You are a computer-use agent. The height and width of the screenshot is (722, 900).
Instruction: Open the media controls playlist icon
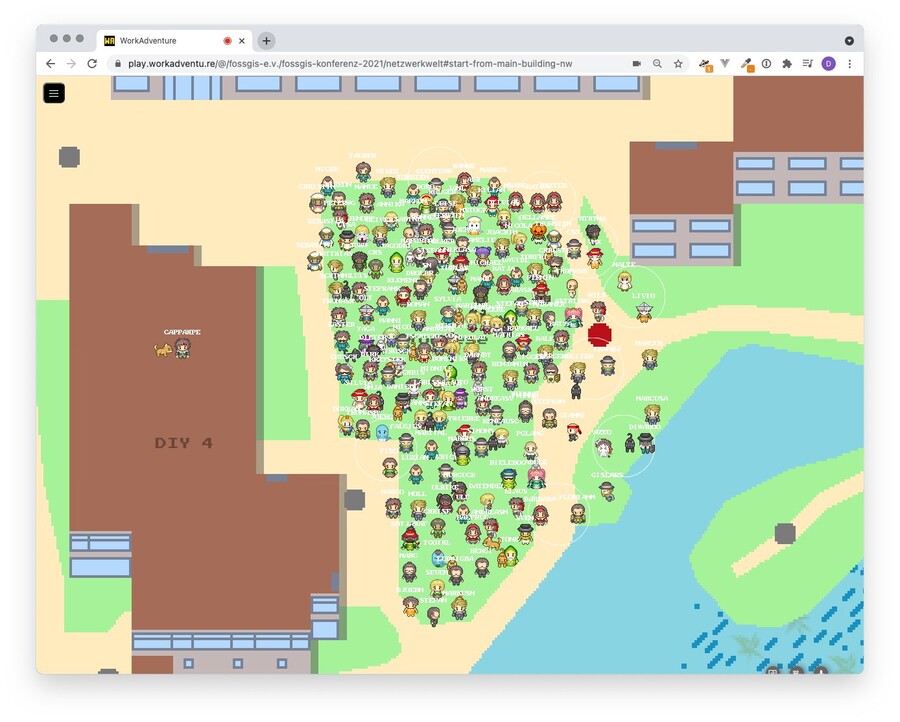(x=808, y=64)
